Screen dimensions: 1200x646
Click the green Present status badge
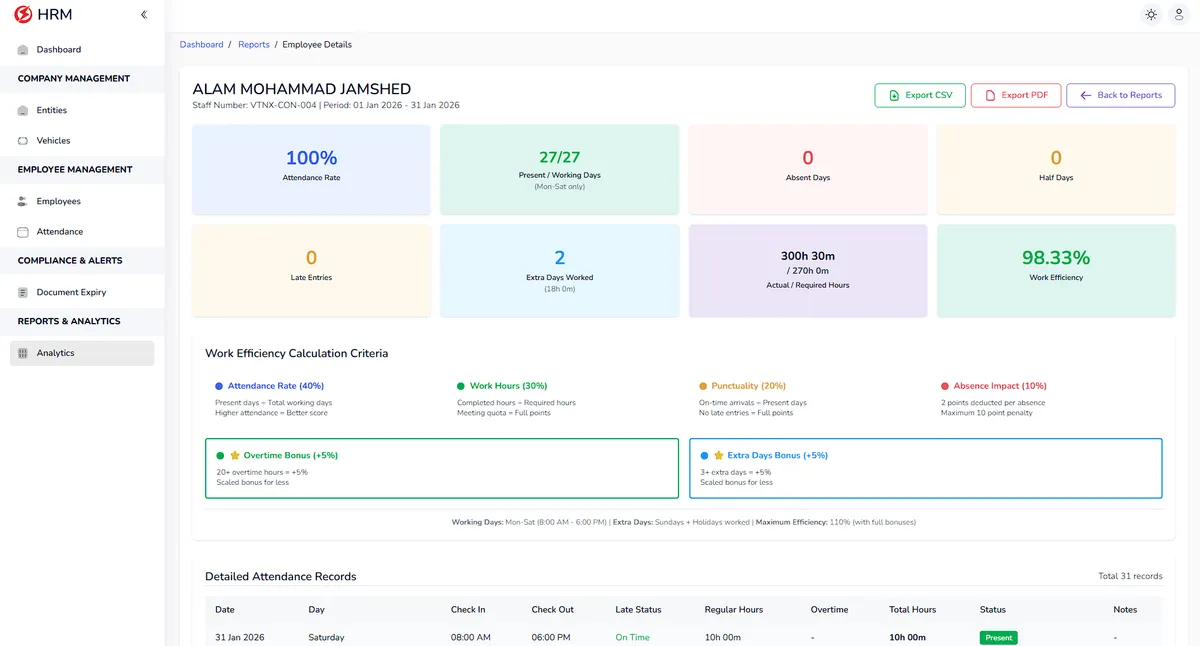pyautogui.click(x=999, y=638)
